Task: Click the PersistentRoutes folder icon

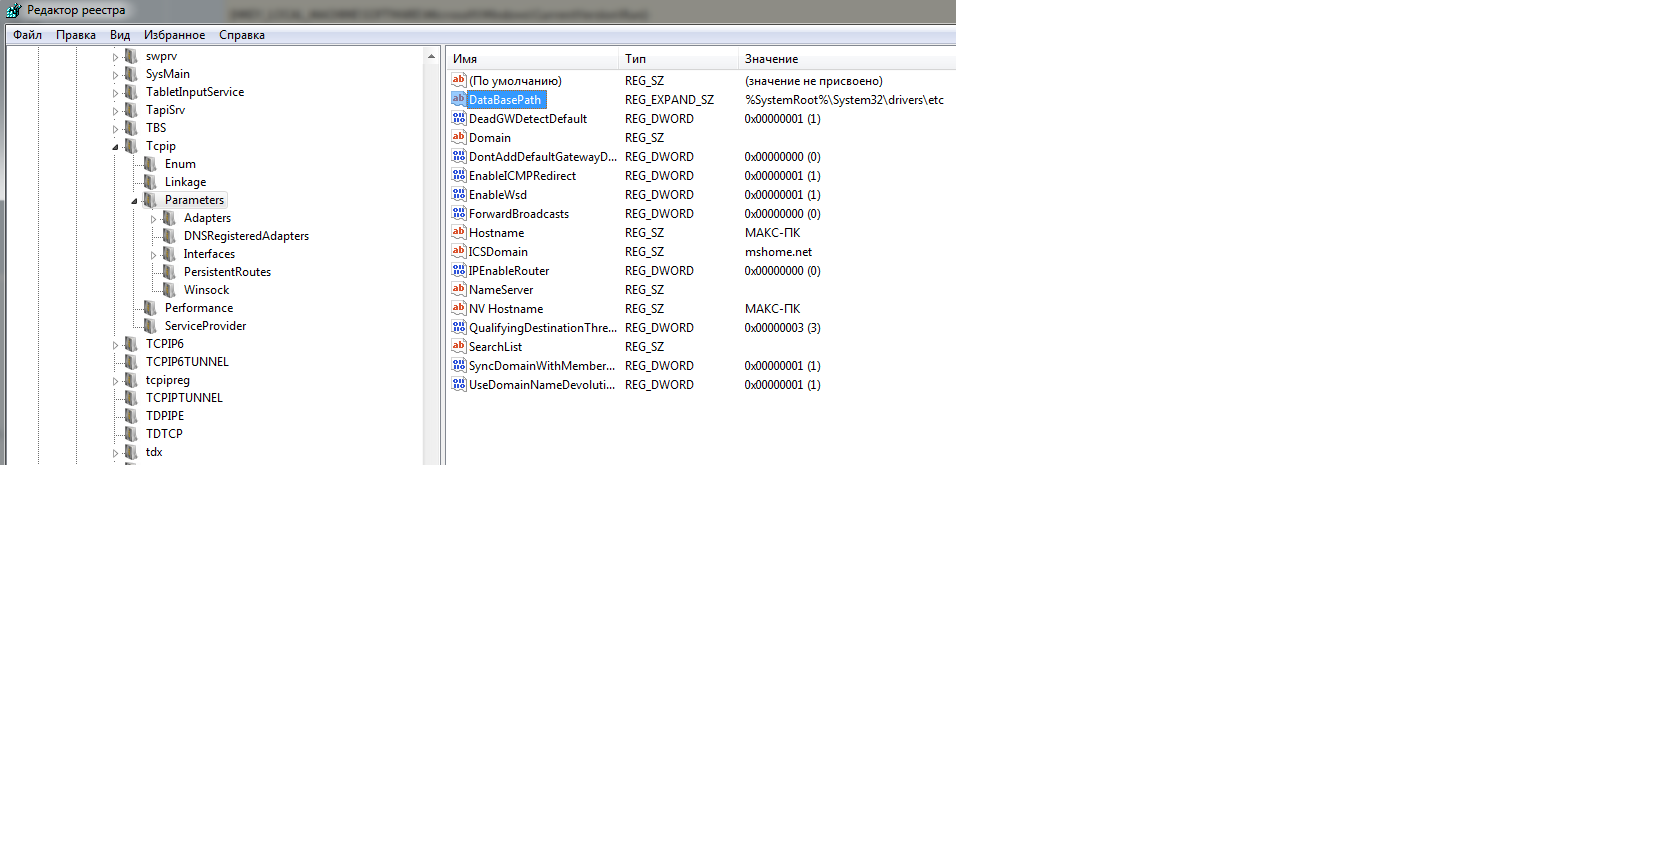Action: point(169,272)
